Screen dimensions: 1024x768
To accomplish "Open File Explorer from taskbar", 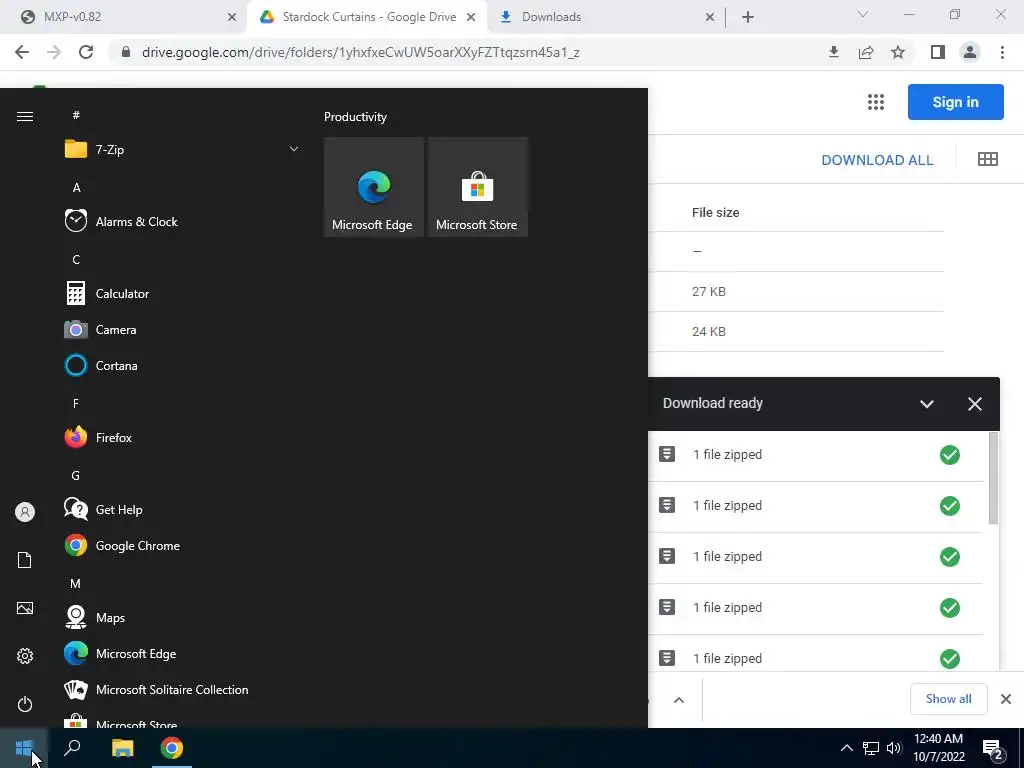I will (x=122, y=748).
